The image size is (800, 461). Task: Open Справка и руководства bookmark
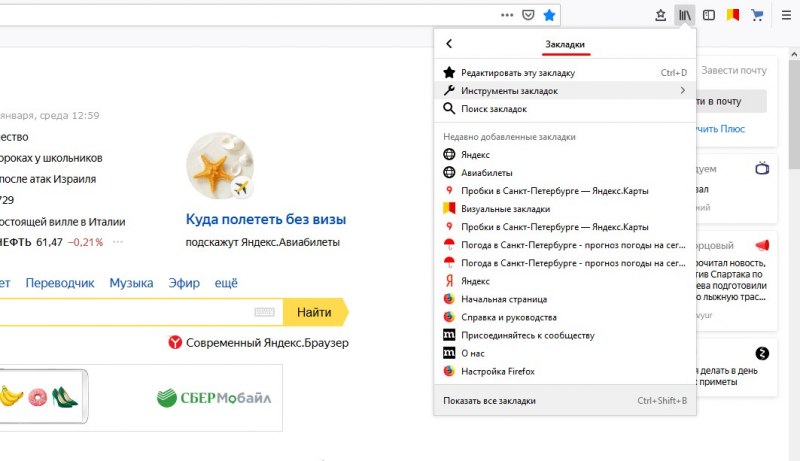point(565,317)
